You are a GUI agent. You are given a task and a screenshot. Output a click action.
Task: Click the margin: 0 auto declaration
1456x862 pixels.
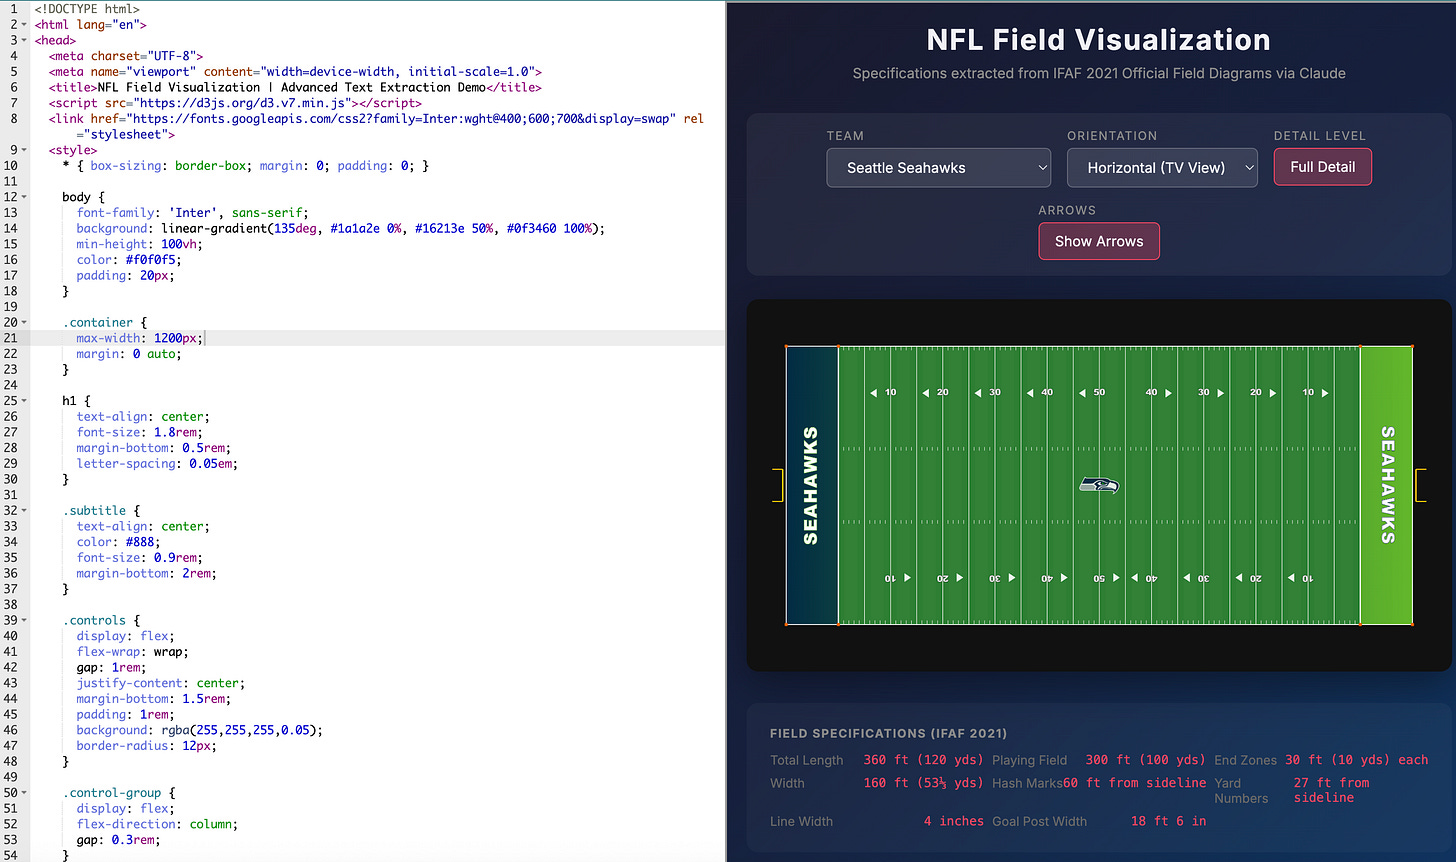(x=129, y=354)
